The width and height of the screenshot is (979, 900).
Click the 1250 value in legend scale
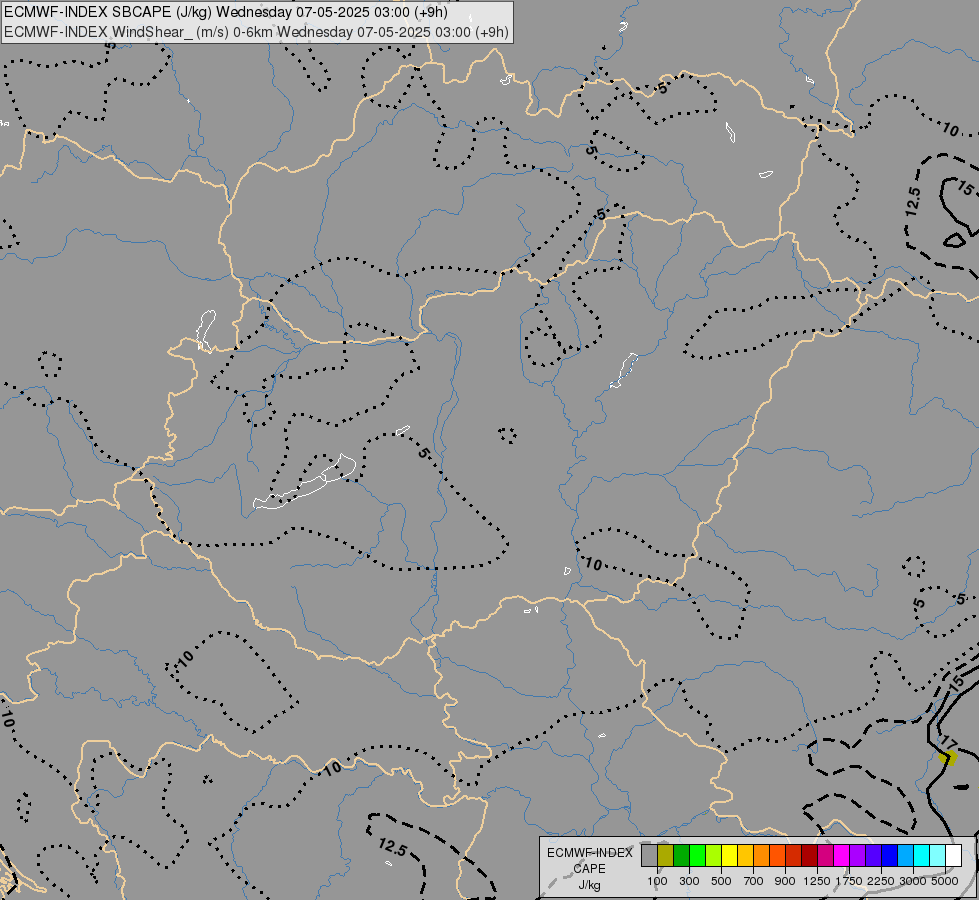(817, 881)
